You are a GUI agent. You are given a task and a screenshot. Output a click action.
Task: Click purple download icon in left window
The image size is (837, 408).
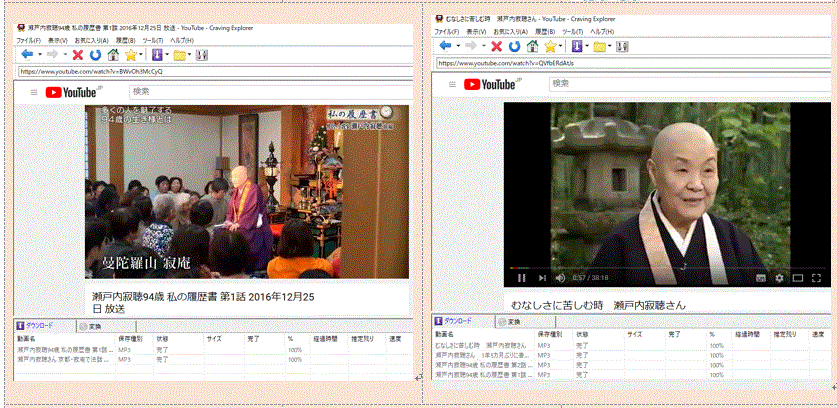156,54
